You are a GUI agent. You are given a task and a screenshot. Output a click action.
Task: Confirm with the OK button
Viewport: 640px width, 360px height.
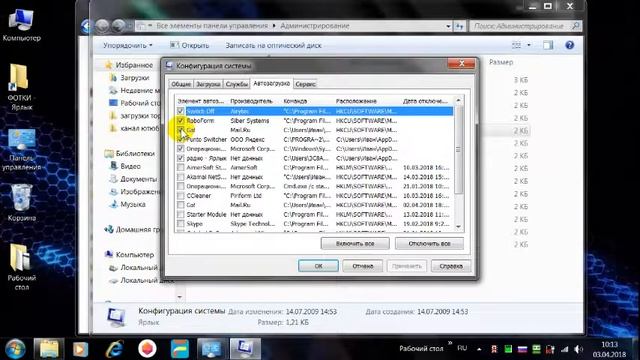318,266
